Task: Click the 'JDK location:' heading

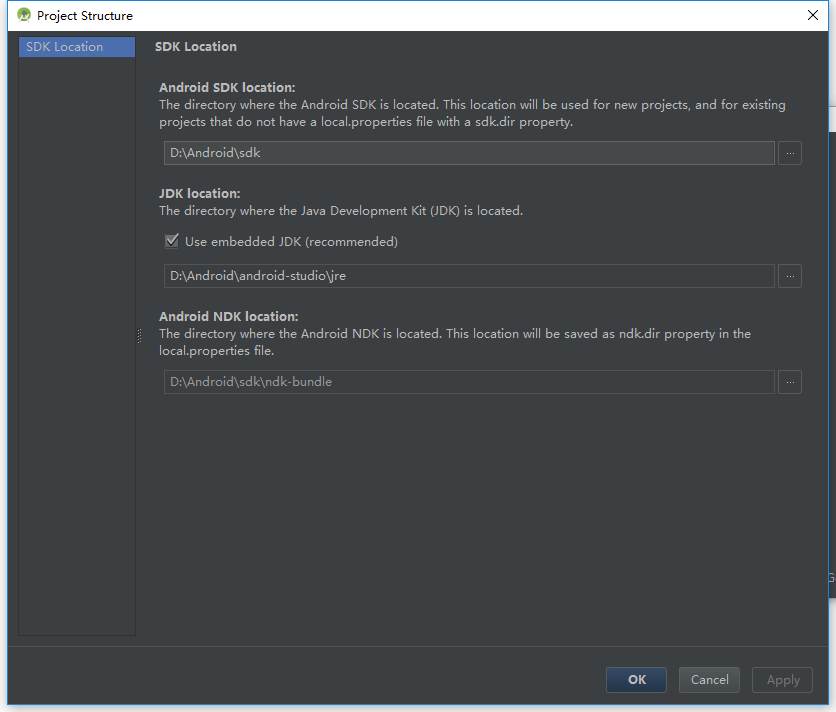Action: coord(199,194)
